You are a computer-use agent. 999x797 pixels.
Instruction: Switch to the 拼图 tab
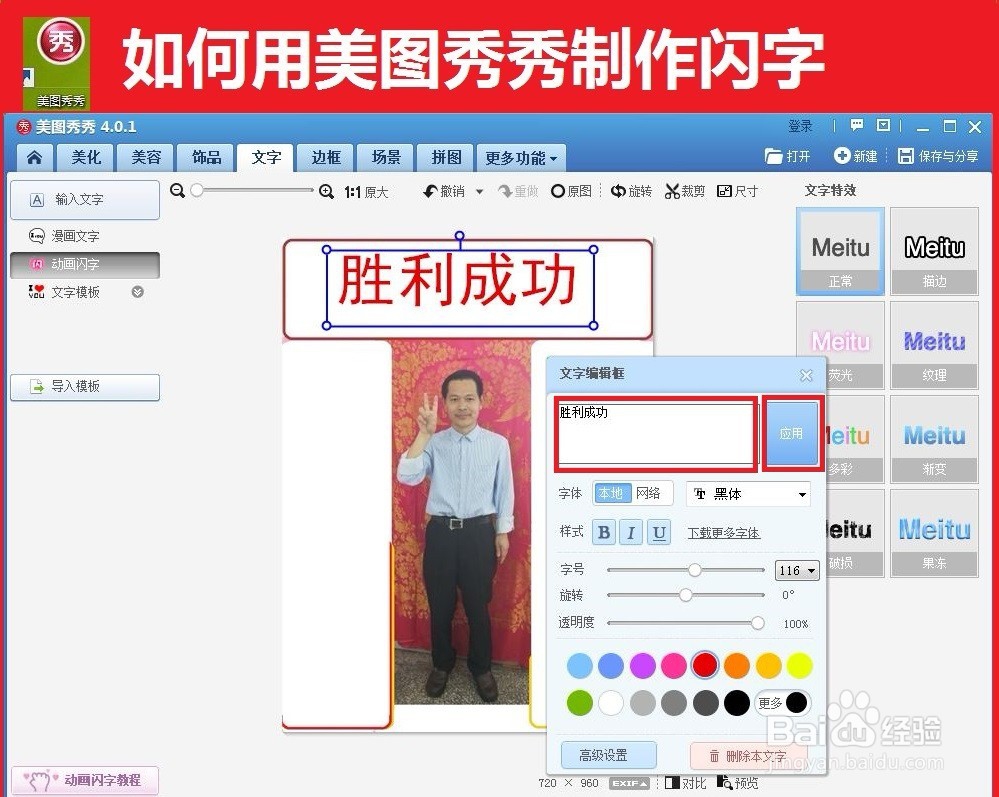pyautogui.click(x=446, y=157)
